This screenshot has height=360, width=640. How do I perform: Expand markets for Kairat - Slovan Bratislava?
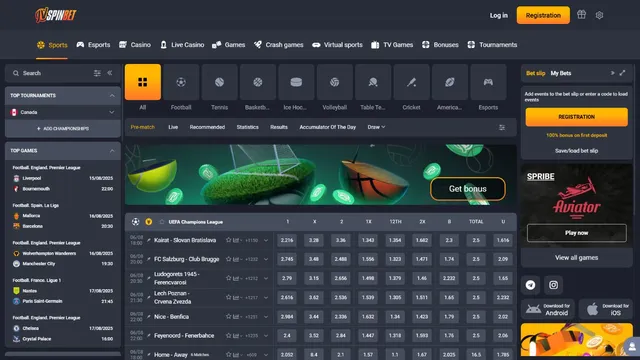(x=266, y=240)
